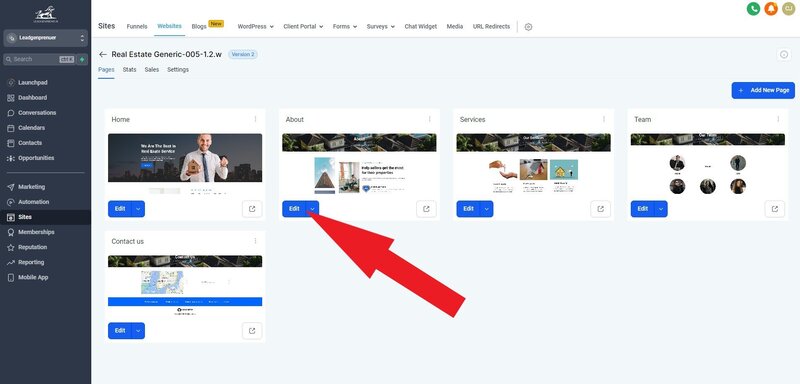Screen dimensions: 800x384
Task: Click the back arrow beside Real Estate Generic
Action: (103, 54)
